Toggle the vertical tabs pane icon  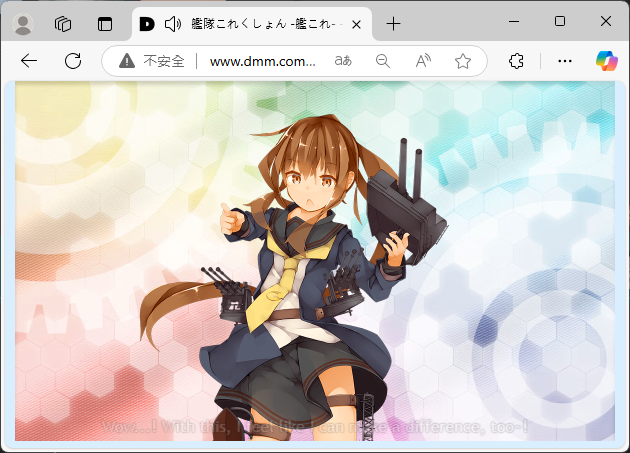coord(105,24)
